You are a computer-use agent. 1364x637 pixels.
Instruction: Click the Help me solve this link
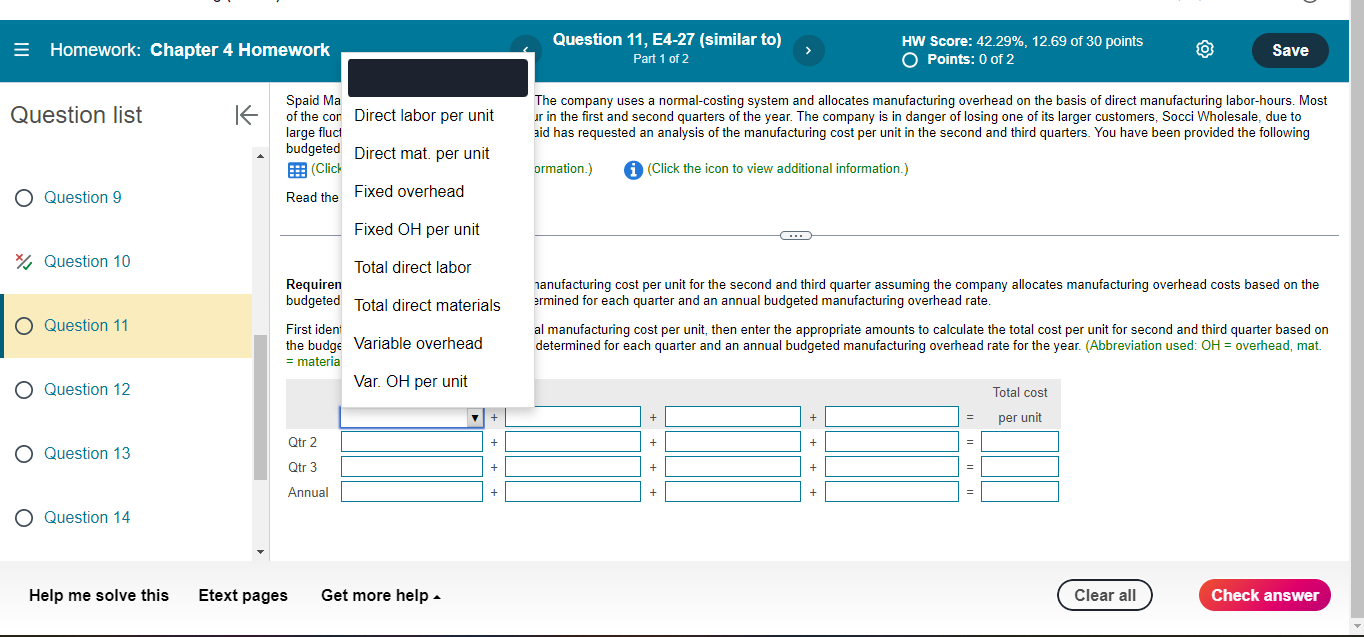point(99,595)
